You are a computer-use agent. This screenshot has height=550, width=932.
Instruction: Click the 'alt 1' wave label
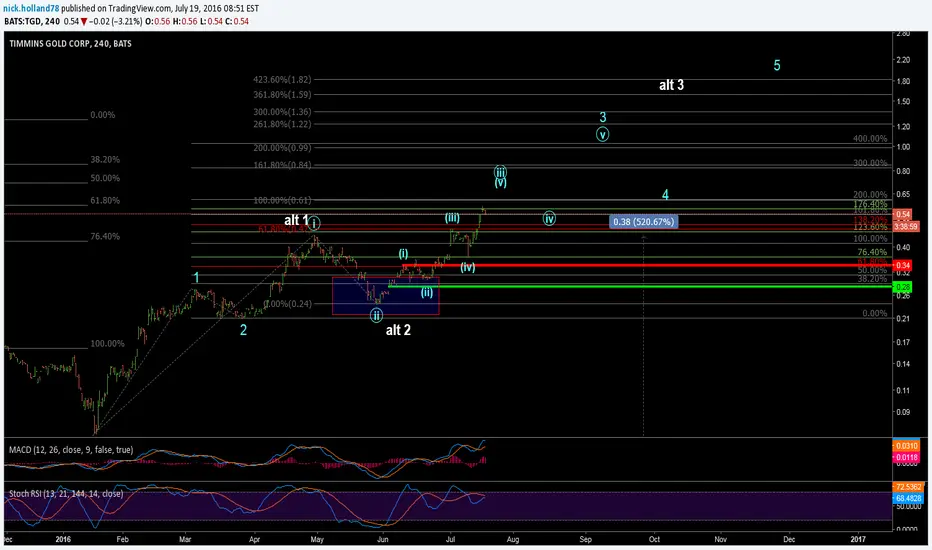click(x=296, y=221)
